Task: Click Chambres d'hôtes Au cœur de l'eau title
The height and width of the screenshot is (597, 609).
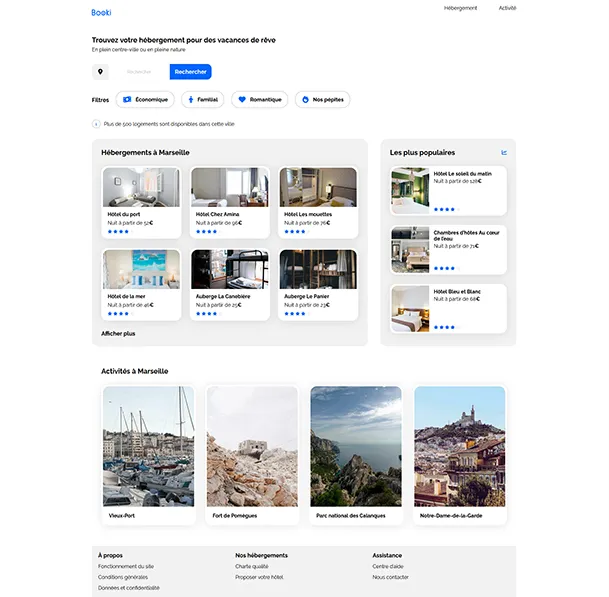Action: (x=466, y=236)
